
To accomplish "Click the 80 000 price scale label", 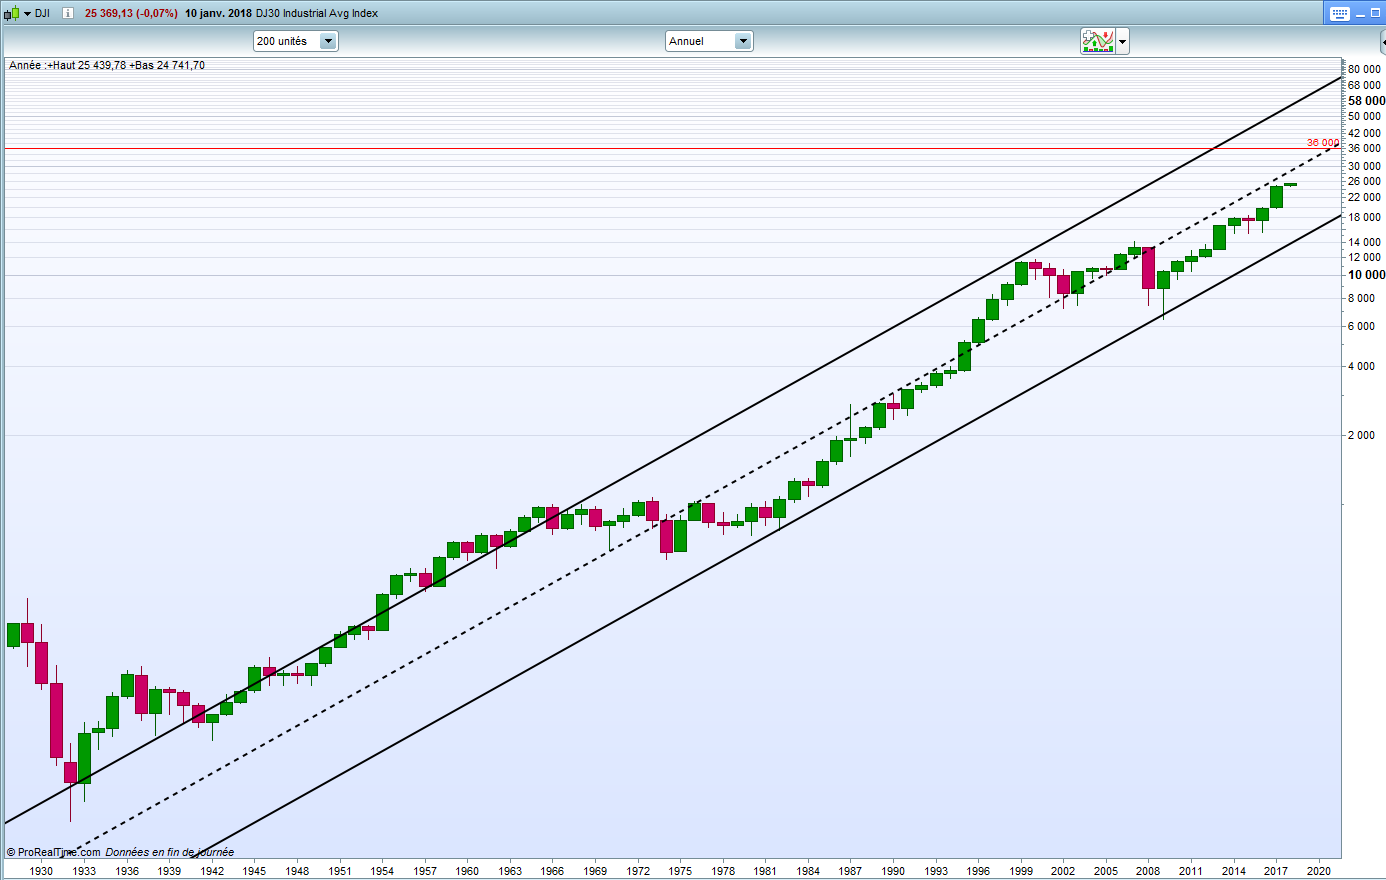I will (x=1364, y=70).
